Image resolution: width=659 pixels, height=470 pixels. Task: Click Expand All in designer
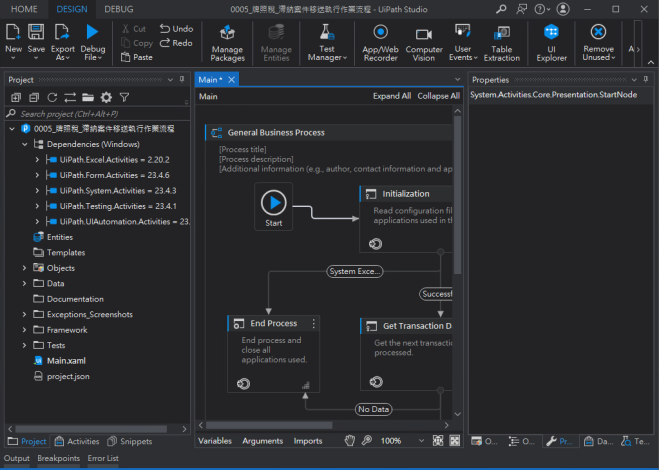pos(392,96)
